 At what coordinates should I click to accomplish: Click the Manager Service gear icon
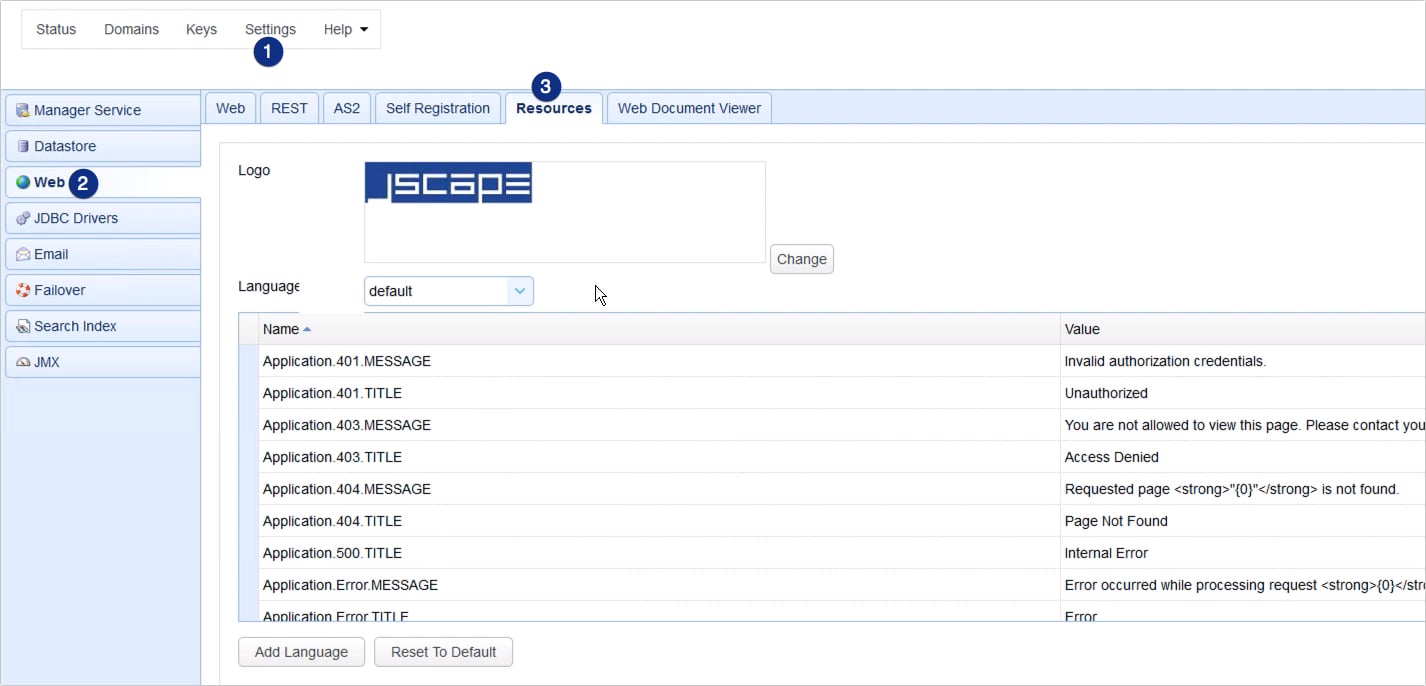point(24,110)
